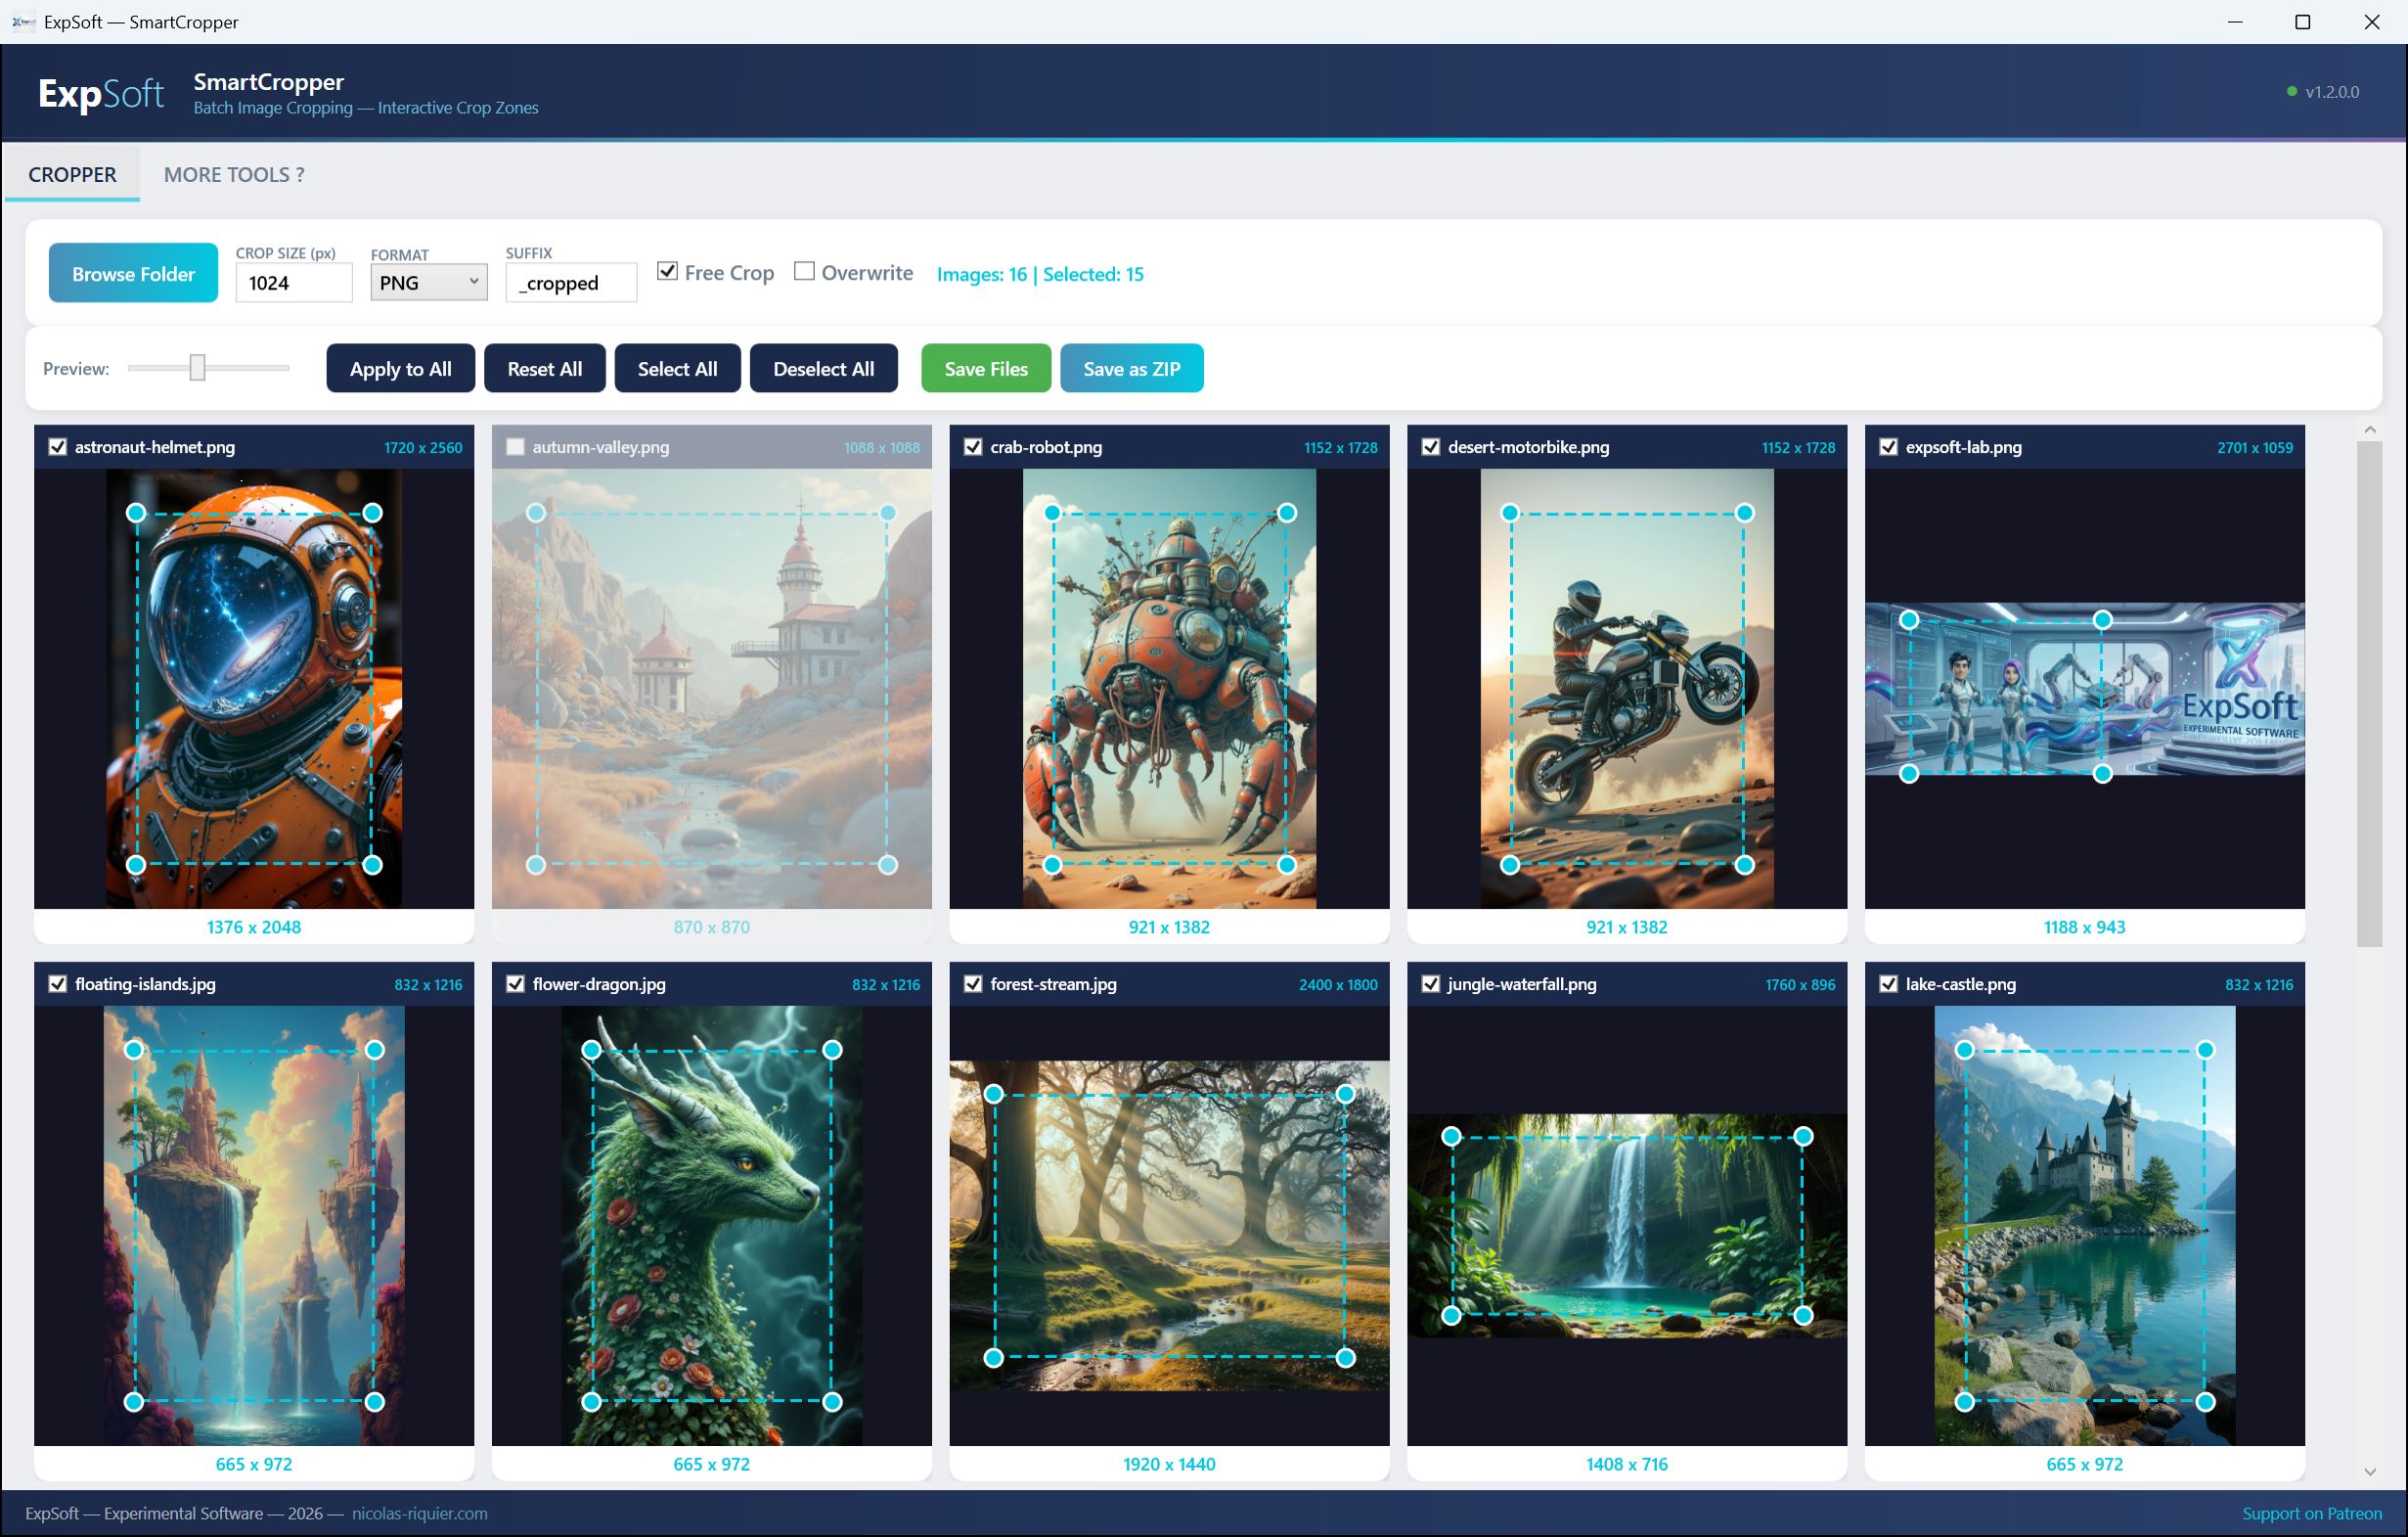Image resolution: width=2408 pixels, height=1537 pixels.
Task: Uncheck the floating-islands.jpg checkbox
Action: point(58,984)
